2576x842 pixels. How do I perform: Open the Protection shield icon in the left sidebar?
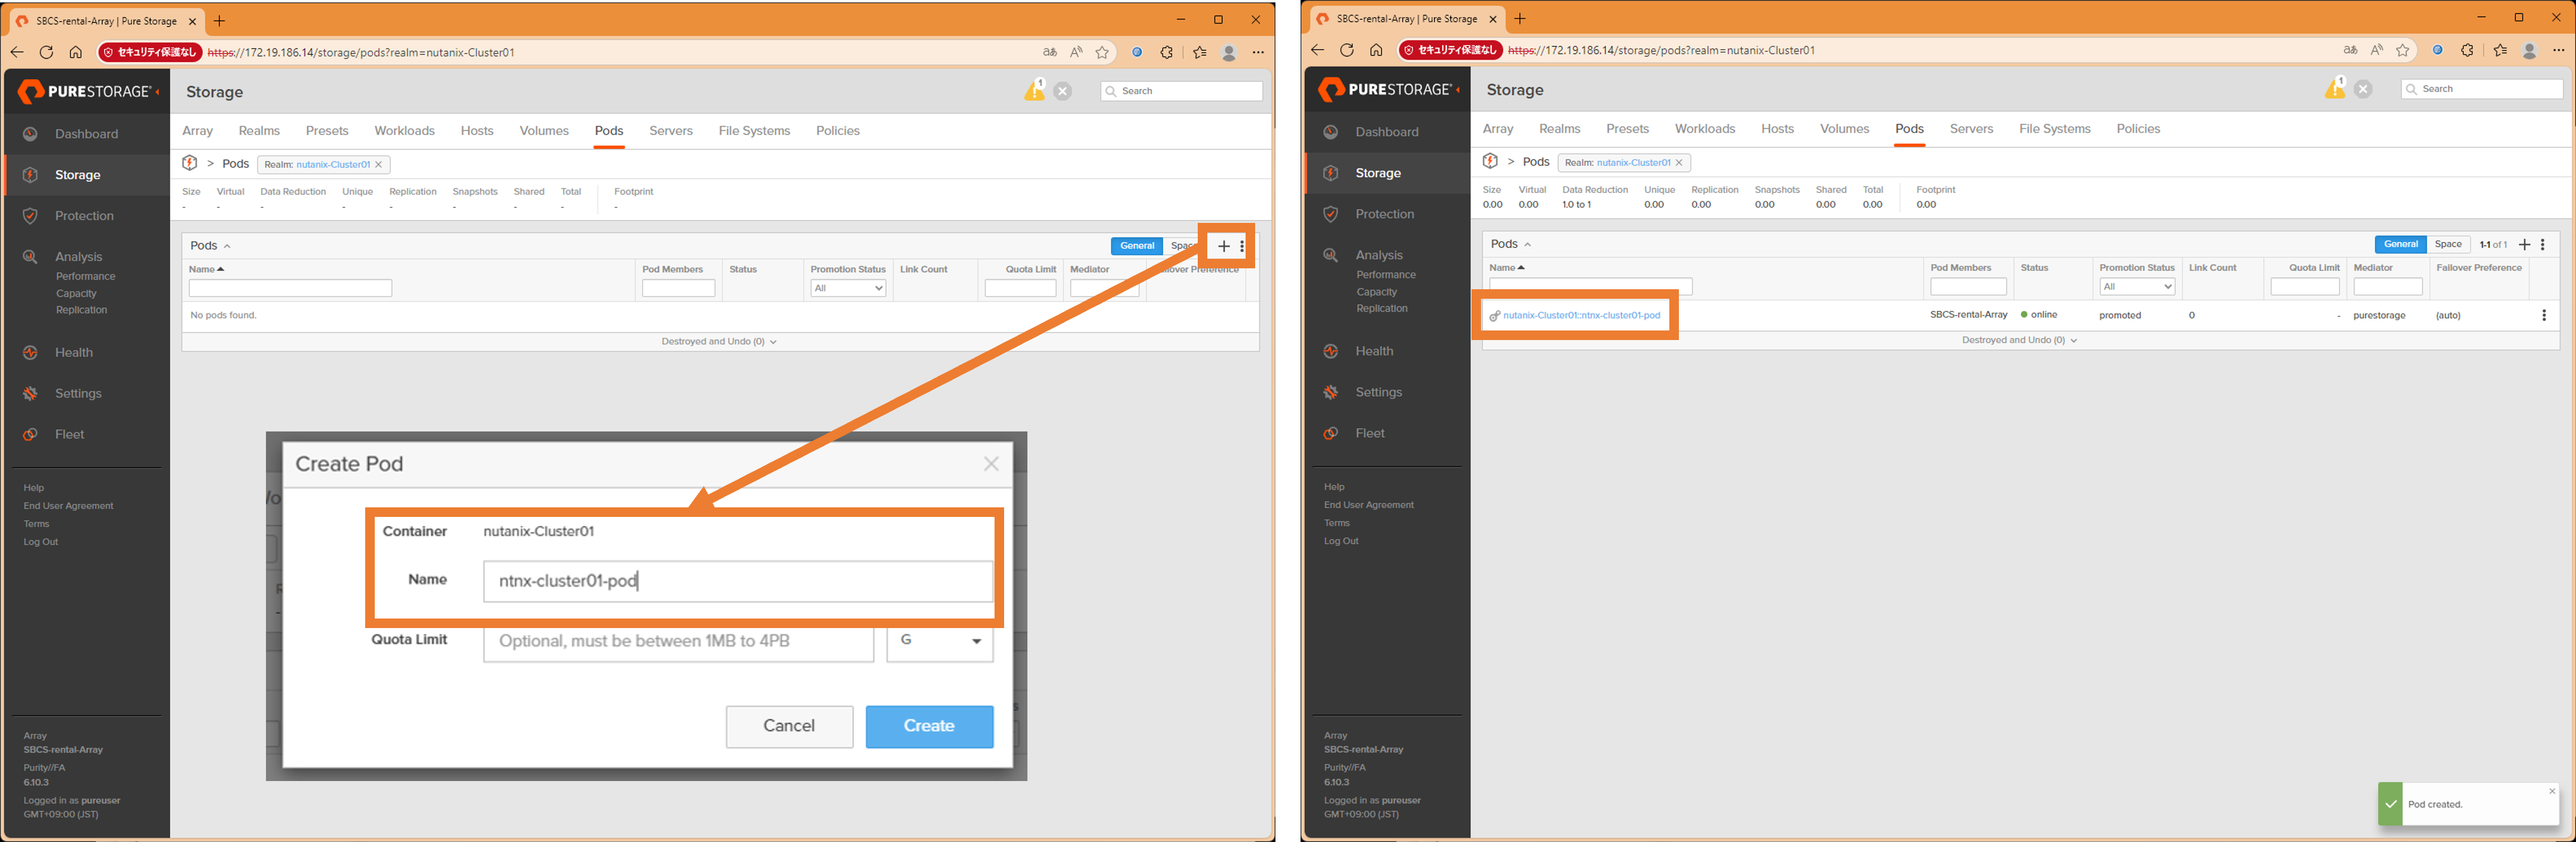[31, 216]
